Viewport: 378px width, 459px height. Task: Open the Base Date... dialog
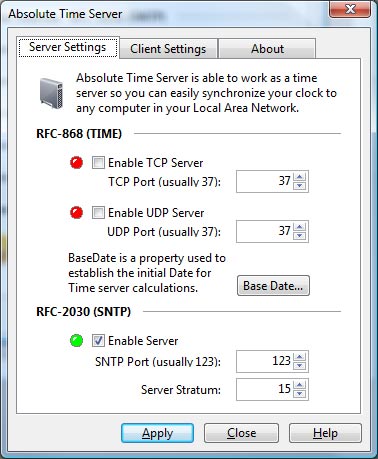273,286
